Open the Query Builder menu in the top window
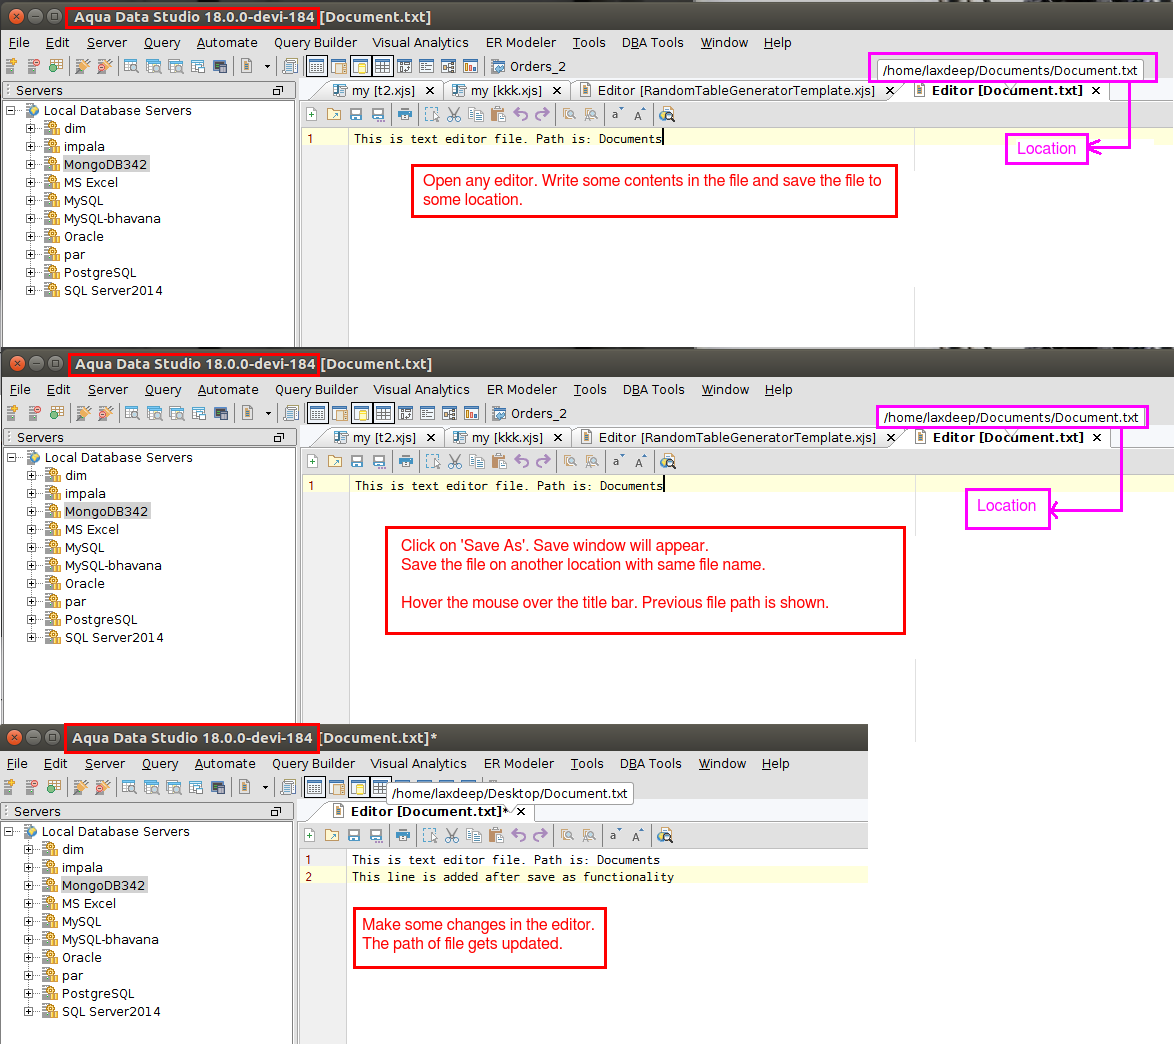The height and width of the screenshot is (1044, 1176). pos(315,43)
